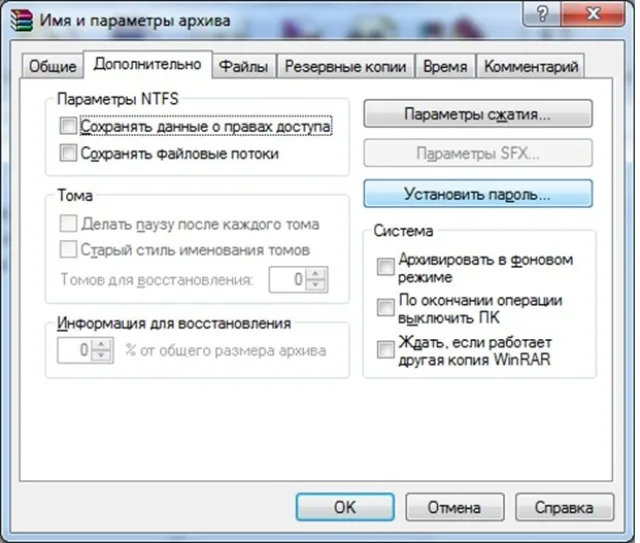Go to the Резервные копии tab

click(345, 66)
